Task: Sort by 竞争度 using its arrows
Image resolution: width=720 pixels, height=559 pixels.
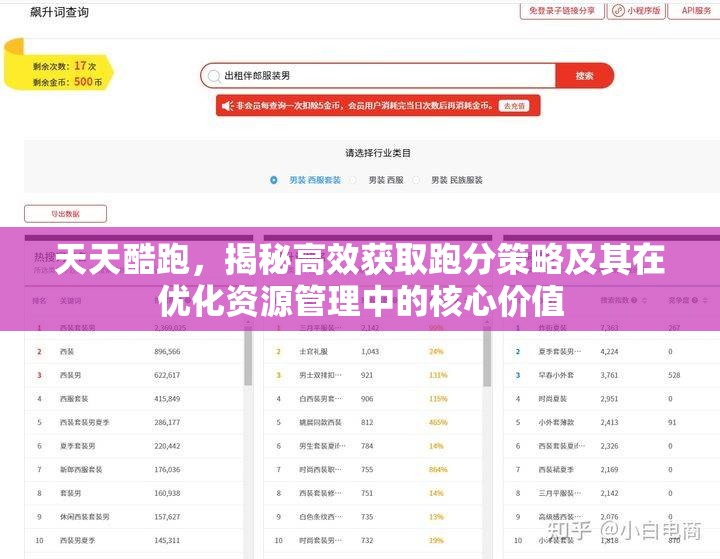Action: coord(705,300)
